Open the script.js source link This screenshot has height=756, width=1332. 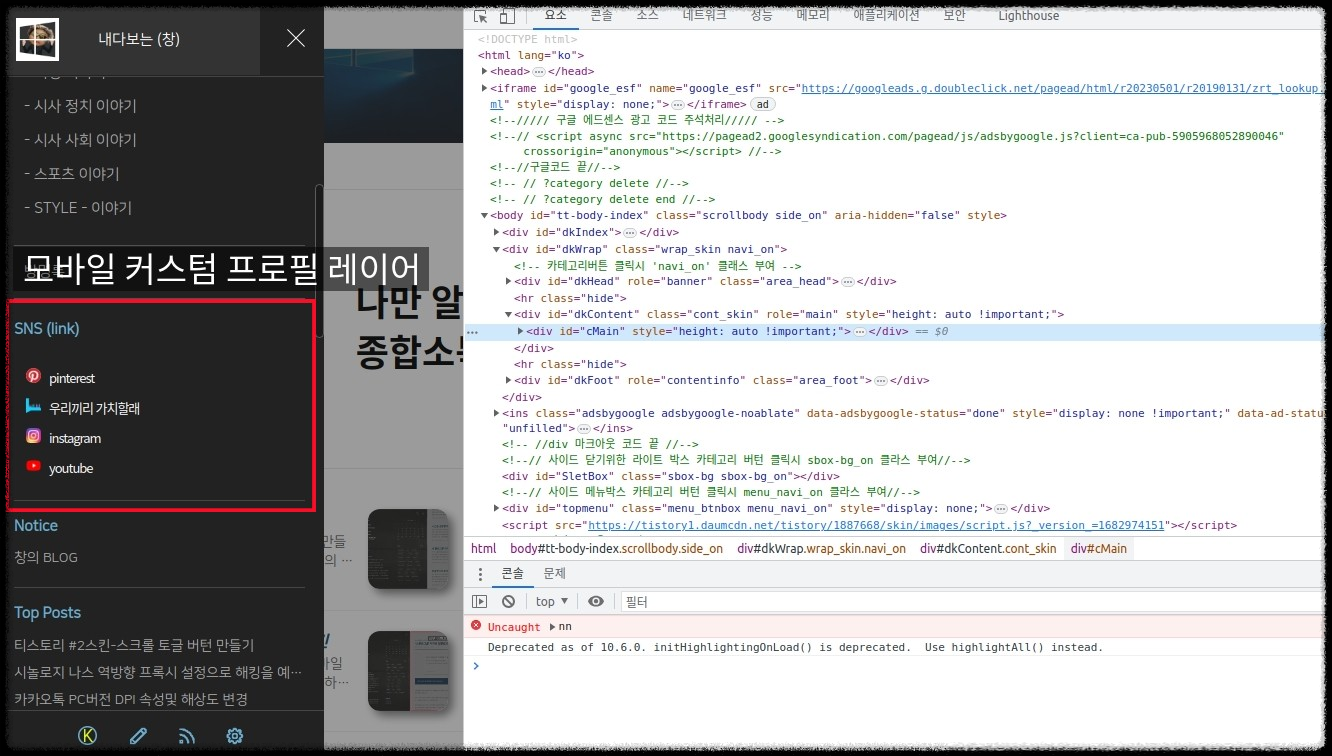point(876,525)
